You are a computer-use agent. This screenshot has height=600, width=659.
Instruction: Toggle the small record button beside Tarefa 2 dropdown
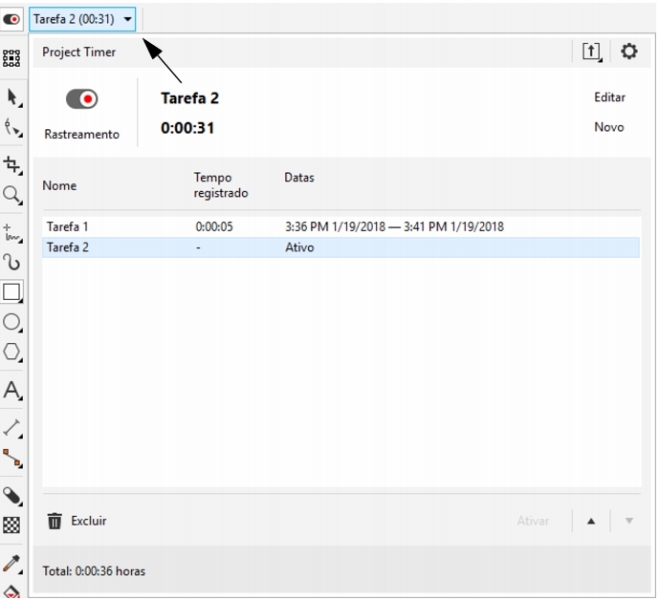click(13, 18)
